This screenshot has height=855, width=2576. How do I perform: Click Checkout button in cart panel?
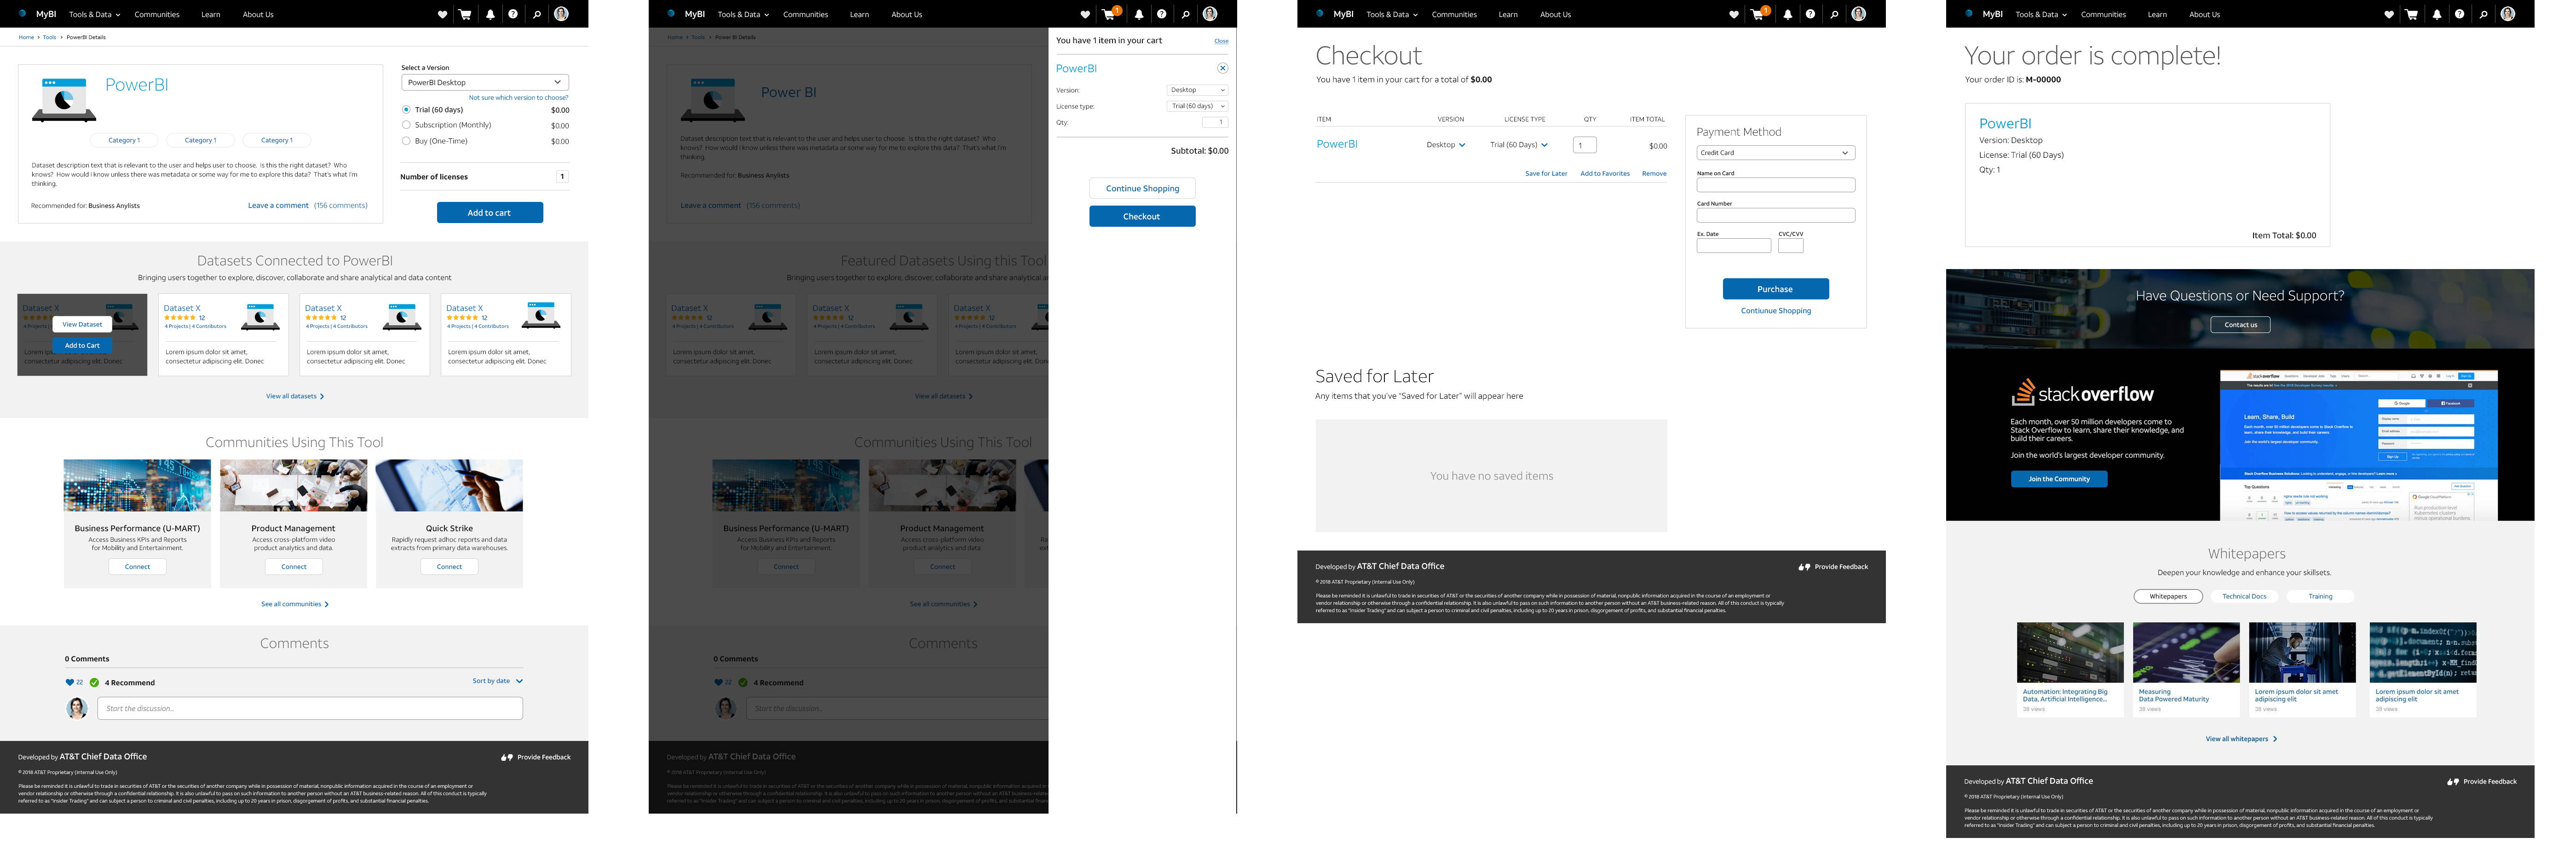point(1142,216)
